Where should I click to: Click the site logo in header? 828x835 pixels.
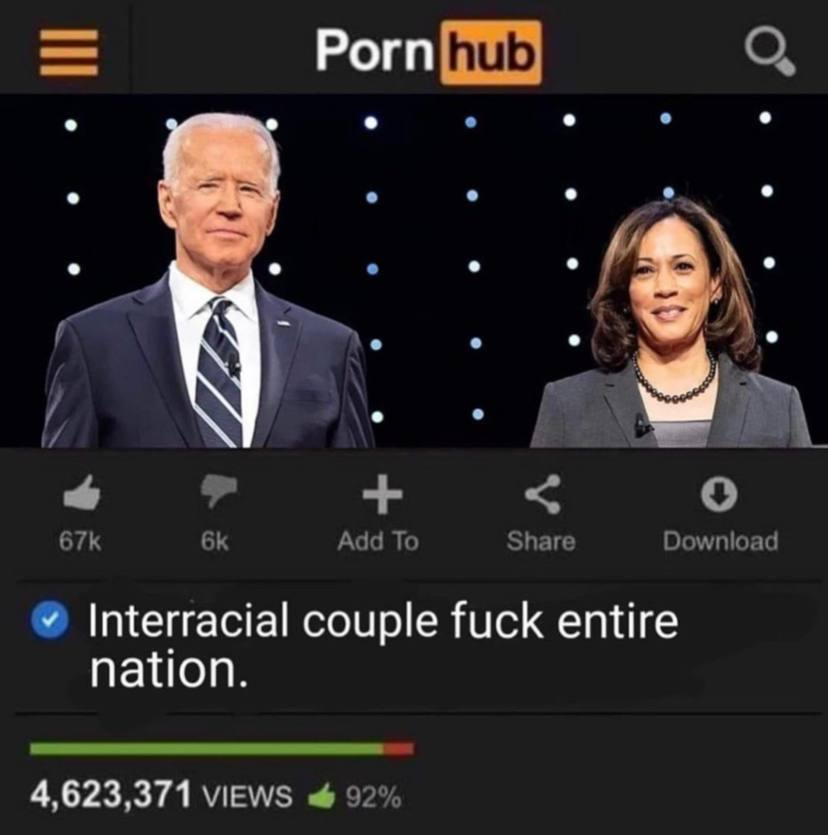429,52
